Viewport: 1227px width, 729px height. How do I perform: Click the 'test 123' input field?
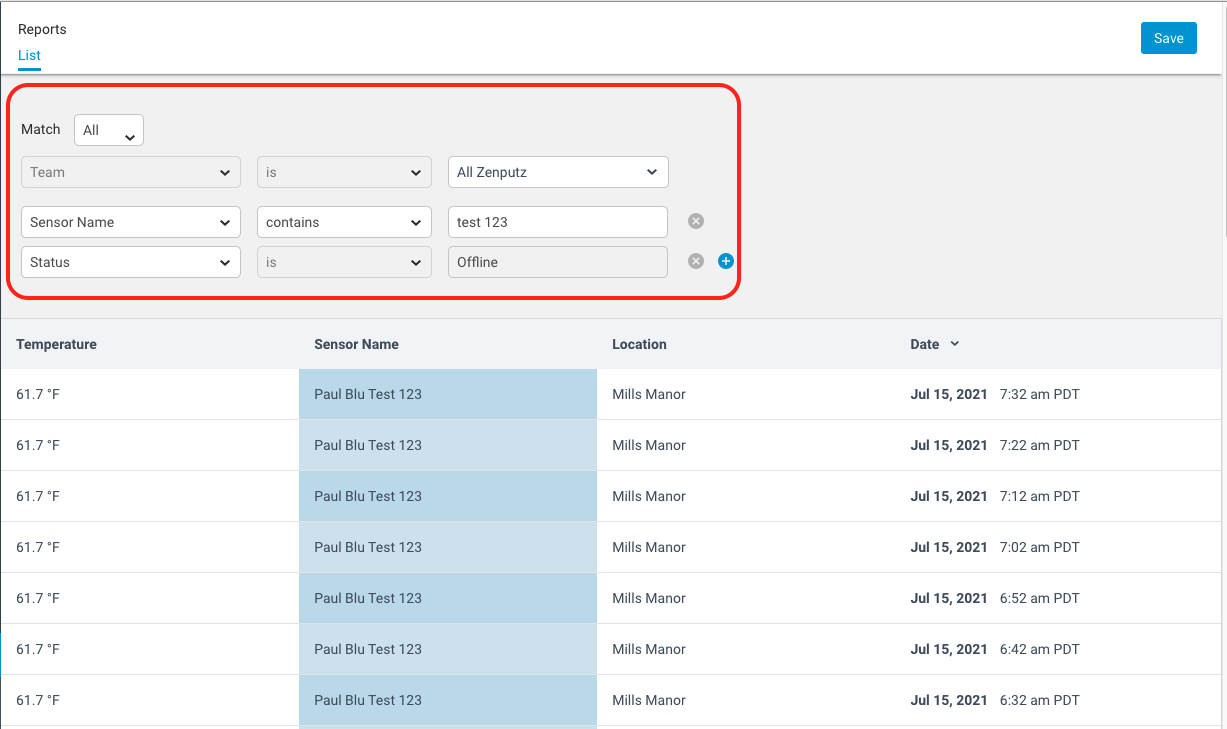(x=558, y=222)
